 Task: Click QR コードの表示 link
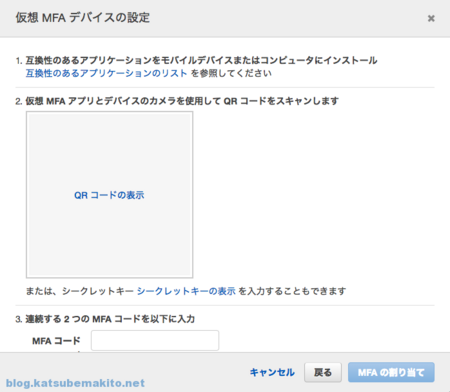tap(109, 195)
